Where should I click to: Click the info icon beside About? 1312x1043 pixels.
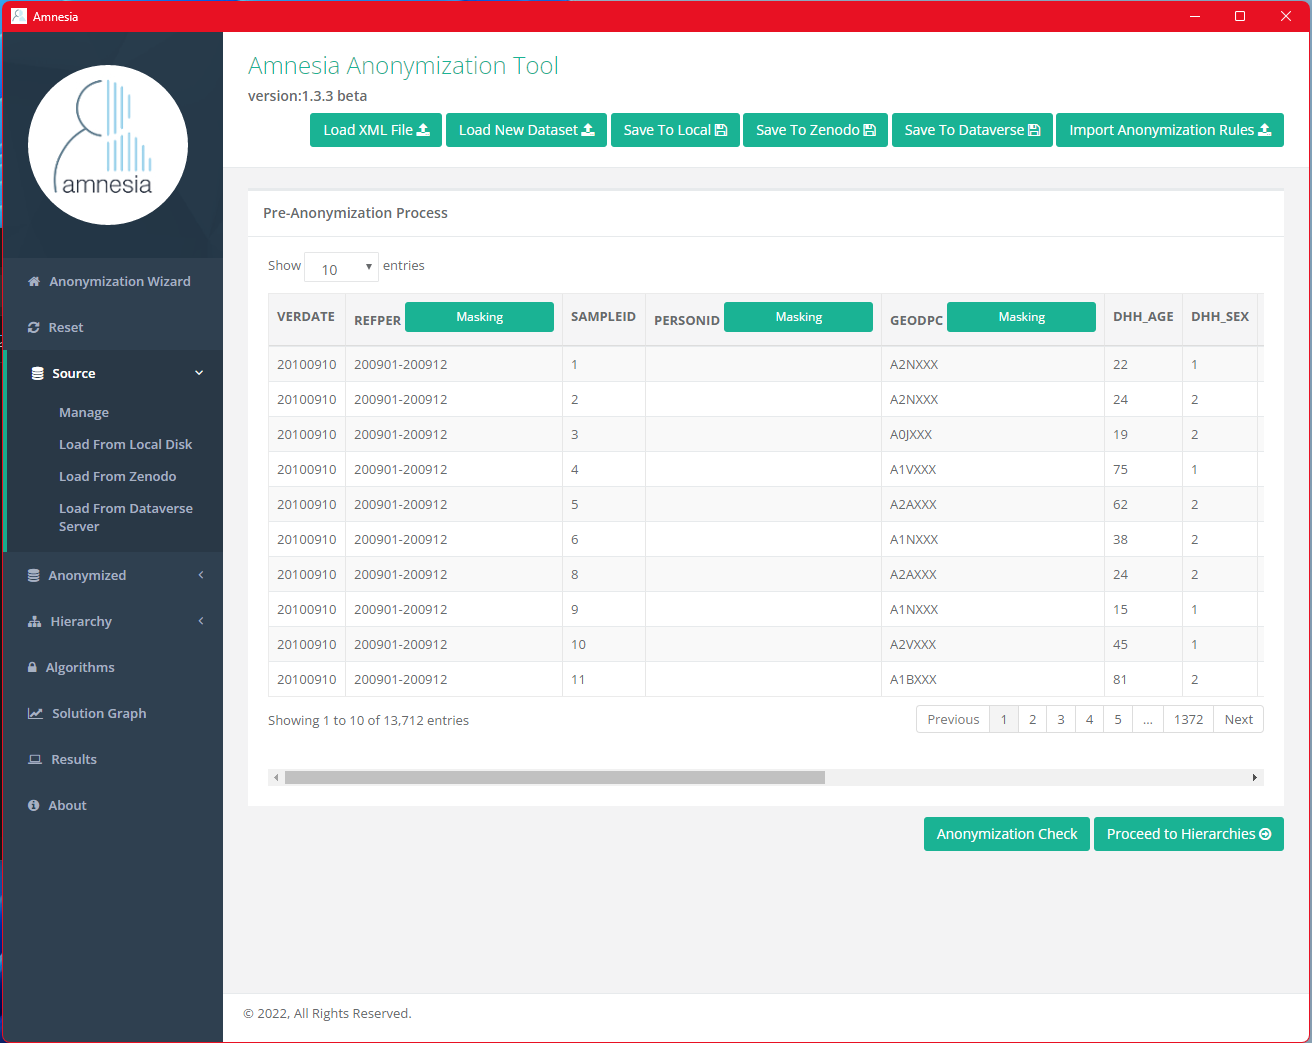[34, 806]
